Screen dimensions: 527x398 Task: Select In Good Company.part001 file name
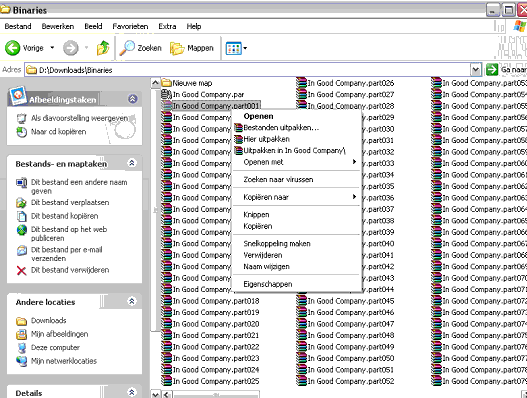[216, 106]
